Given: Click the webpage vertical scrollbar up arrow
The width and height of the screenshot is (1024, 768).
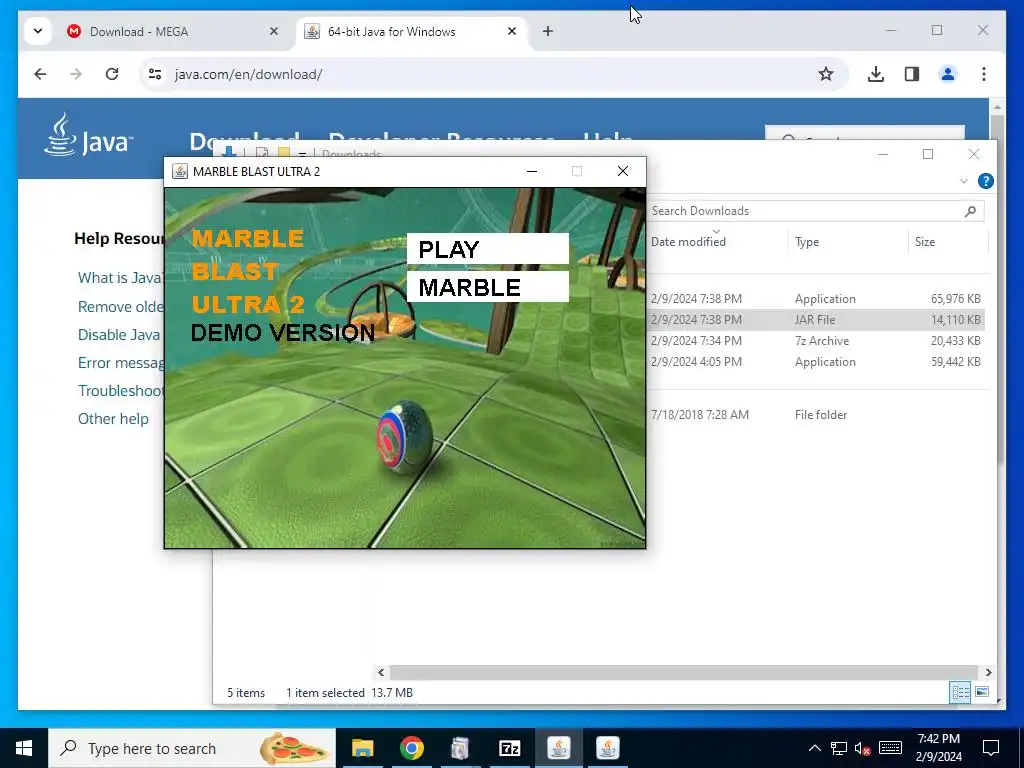Looking at the screenshot, I should click(x=997, y=106).
